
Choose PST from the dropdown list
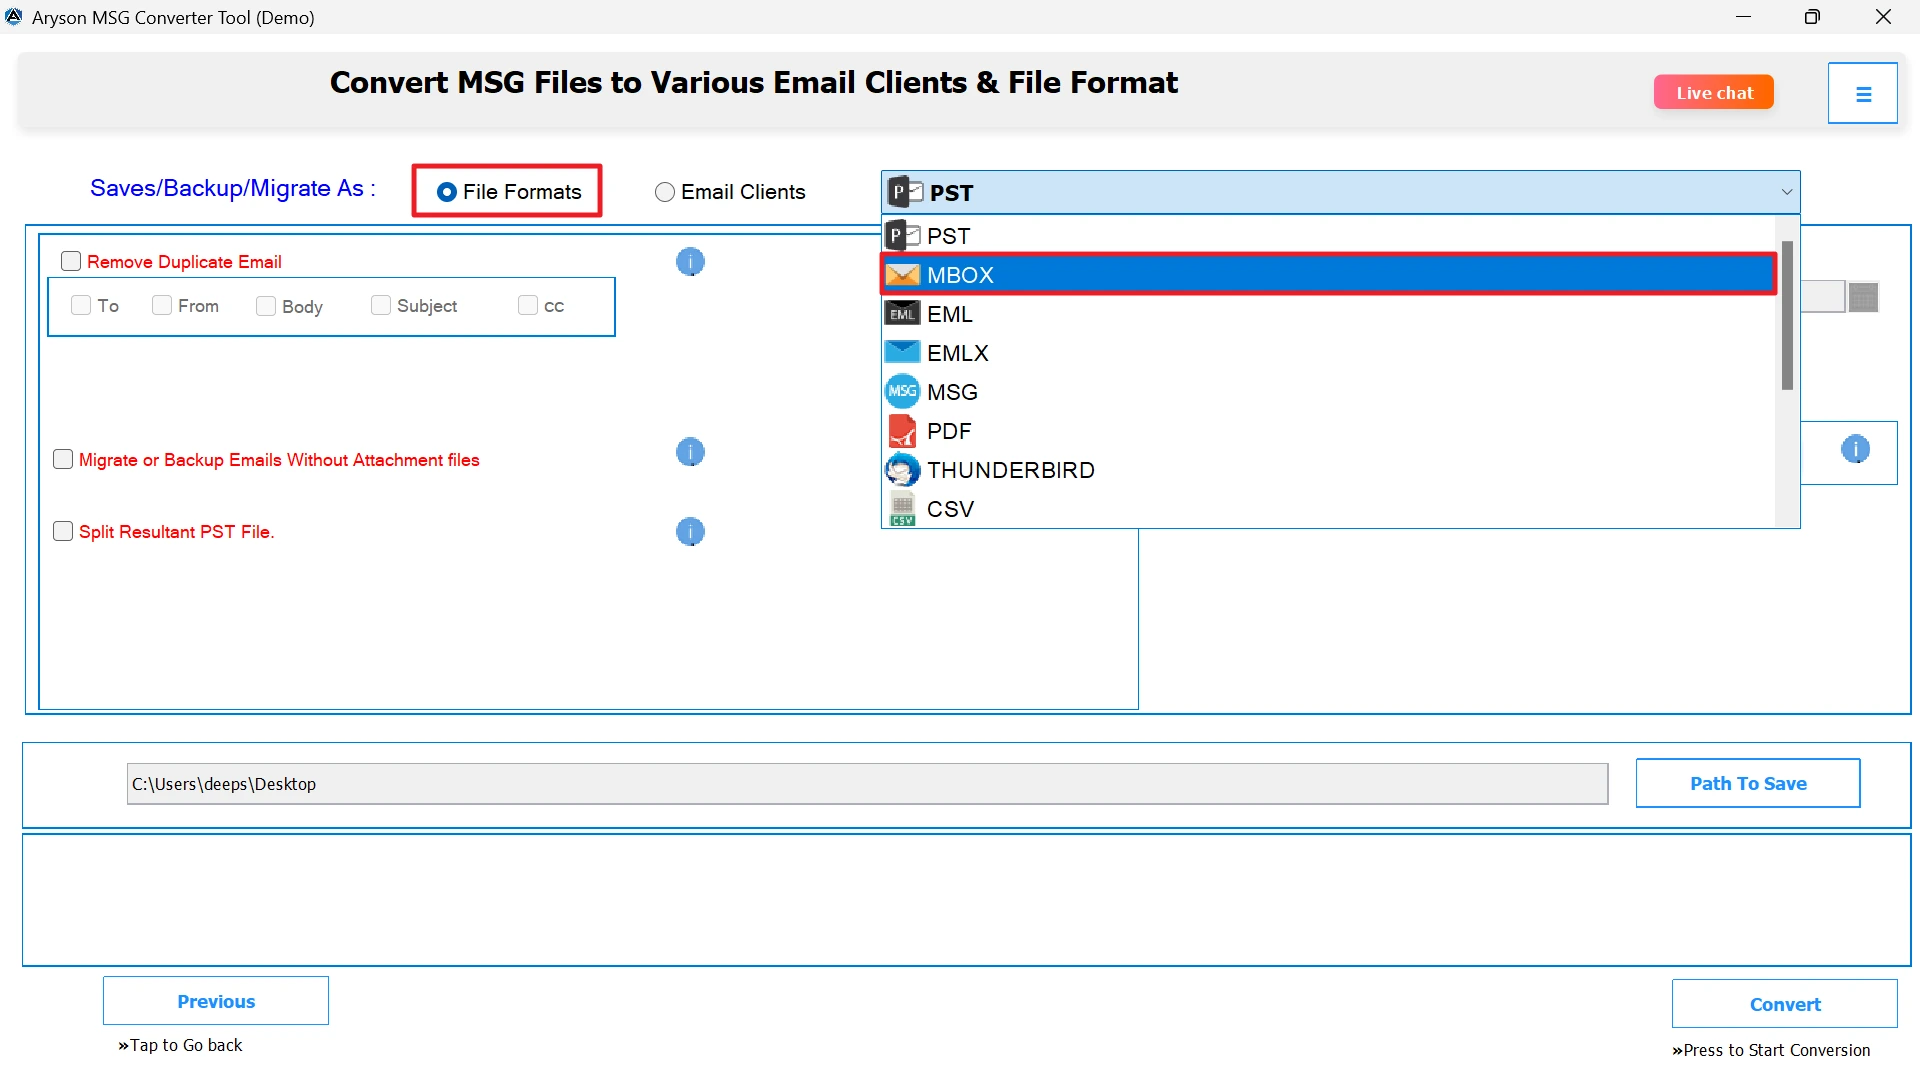tap(1329, 236)
